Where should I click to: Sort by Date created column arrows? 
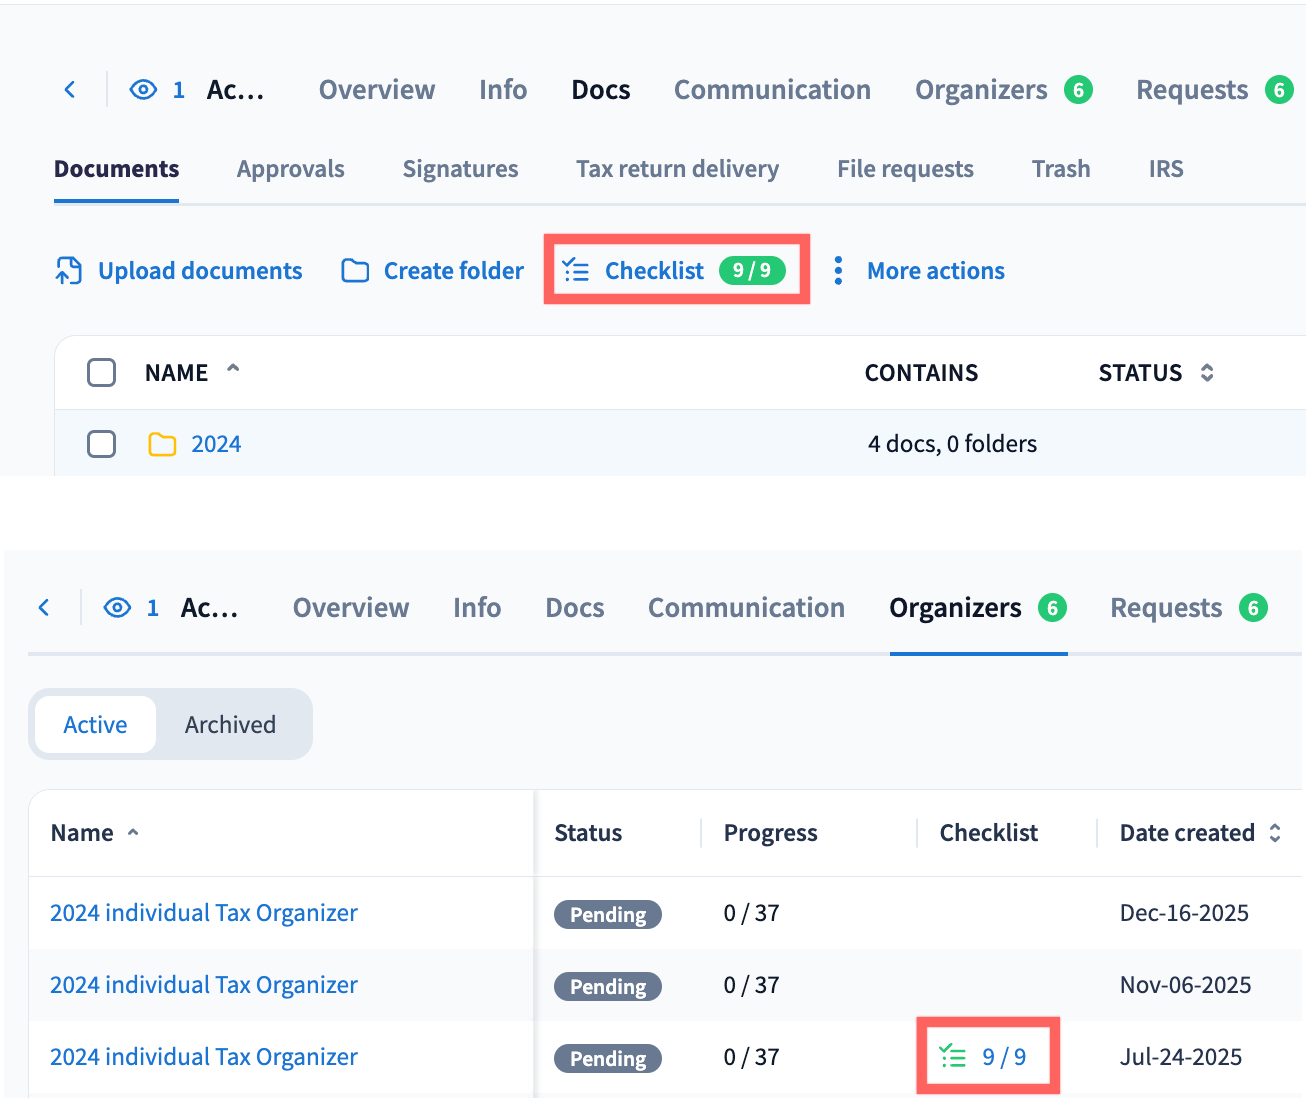point(1275,833)
